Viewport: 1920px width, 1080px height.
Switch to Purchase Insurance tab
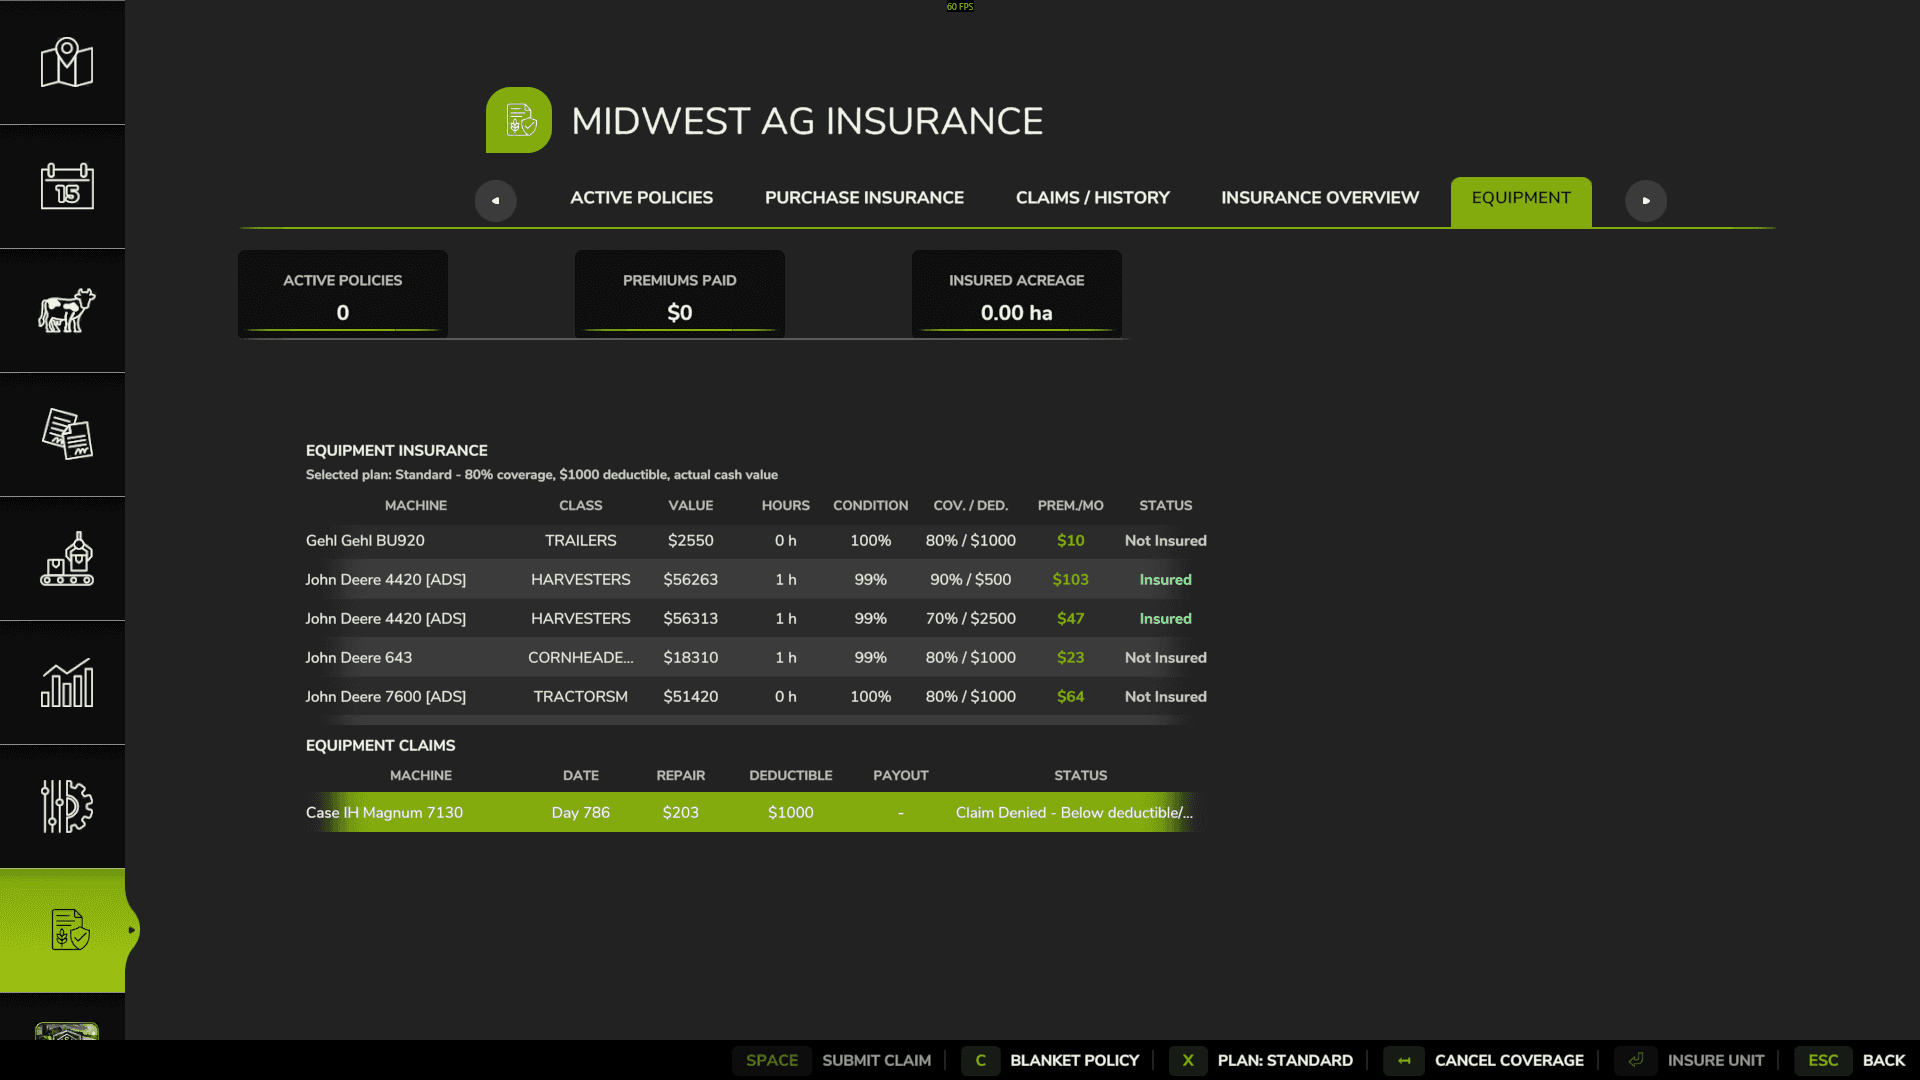point(864,198)
